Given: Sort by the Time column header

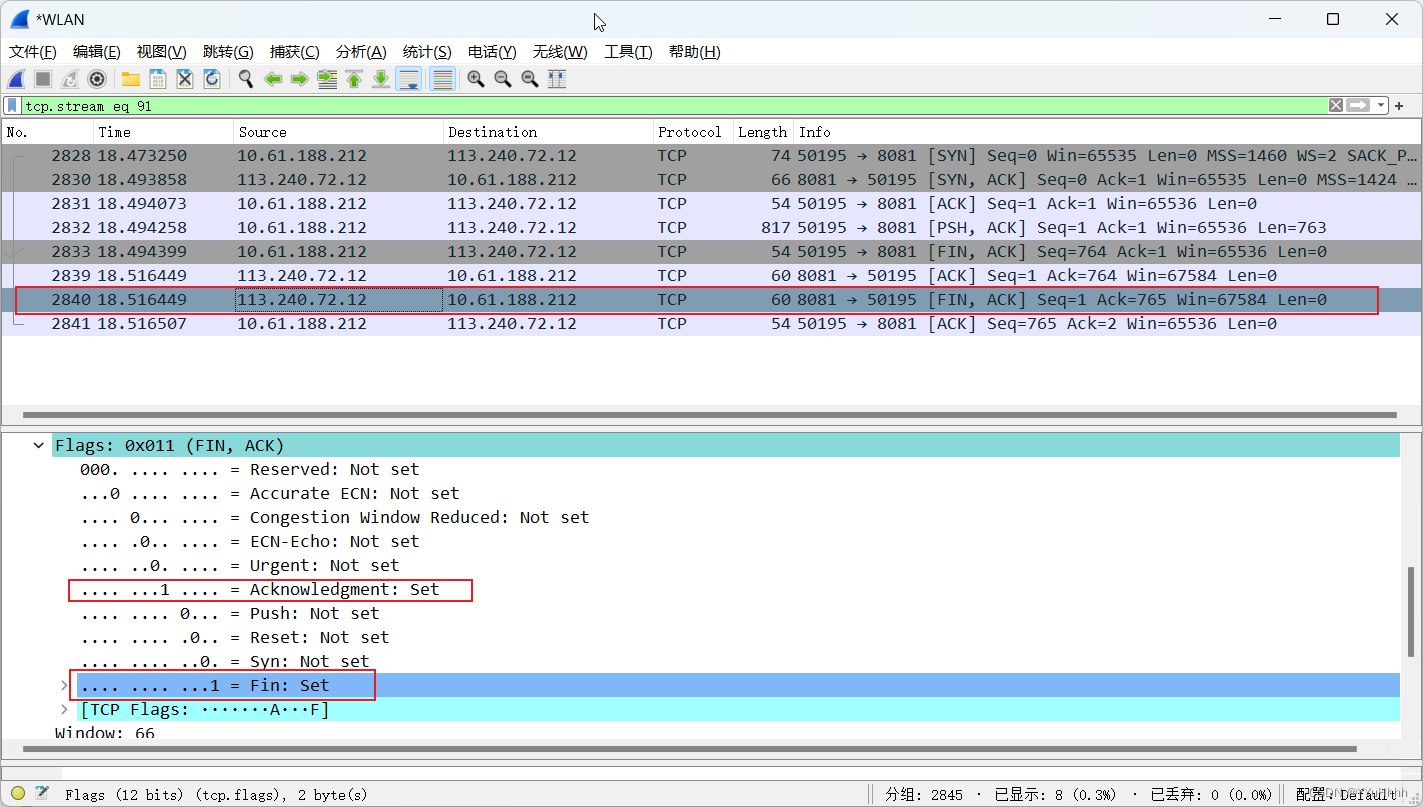Looking at the screenshot, I should [x=164, y=132].
